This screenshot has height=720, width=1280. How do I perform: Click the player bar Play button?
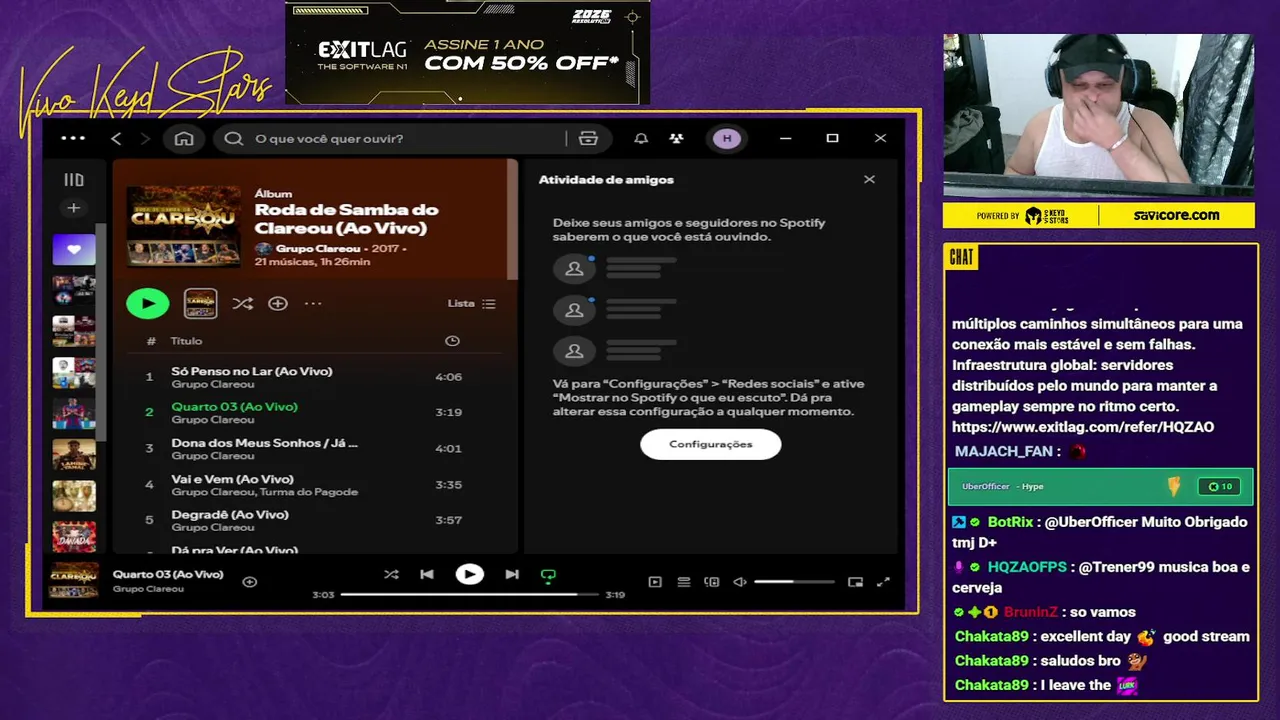(x=469, y=574)
